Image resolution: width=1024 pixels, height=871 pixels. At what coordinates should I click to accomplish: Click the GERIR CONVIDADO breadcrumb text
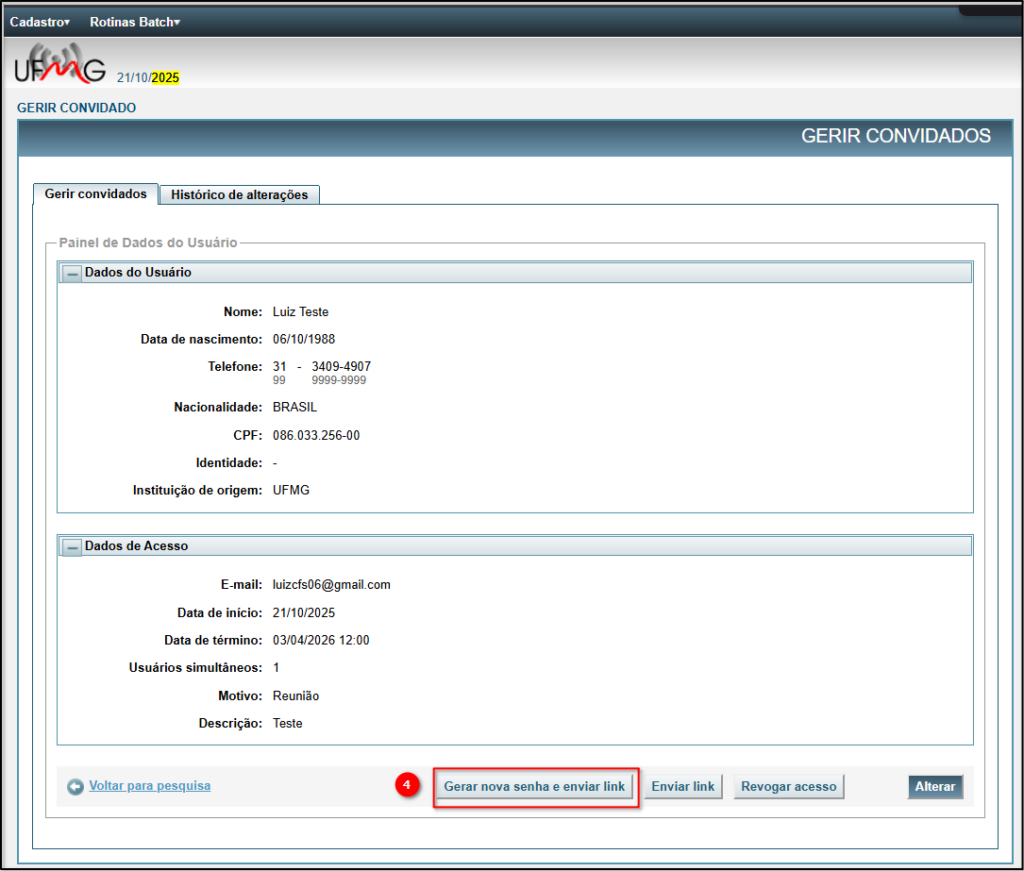click(77, 108)
